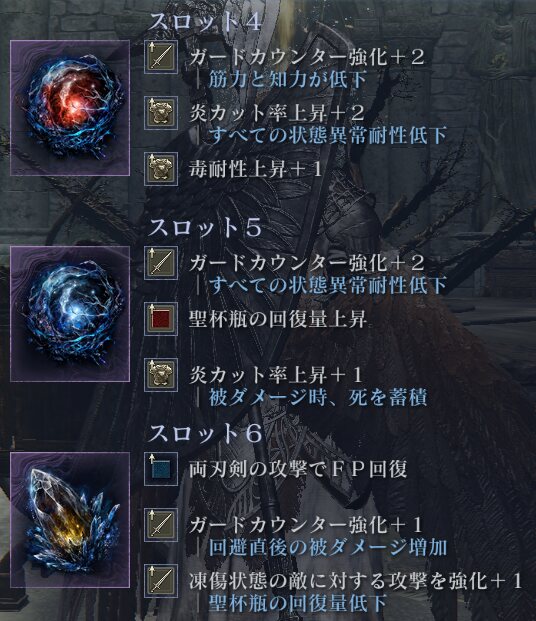Open the スロット4 heading

tap(204, 22)
